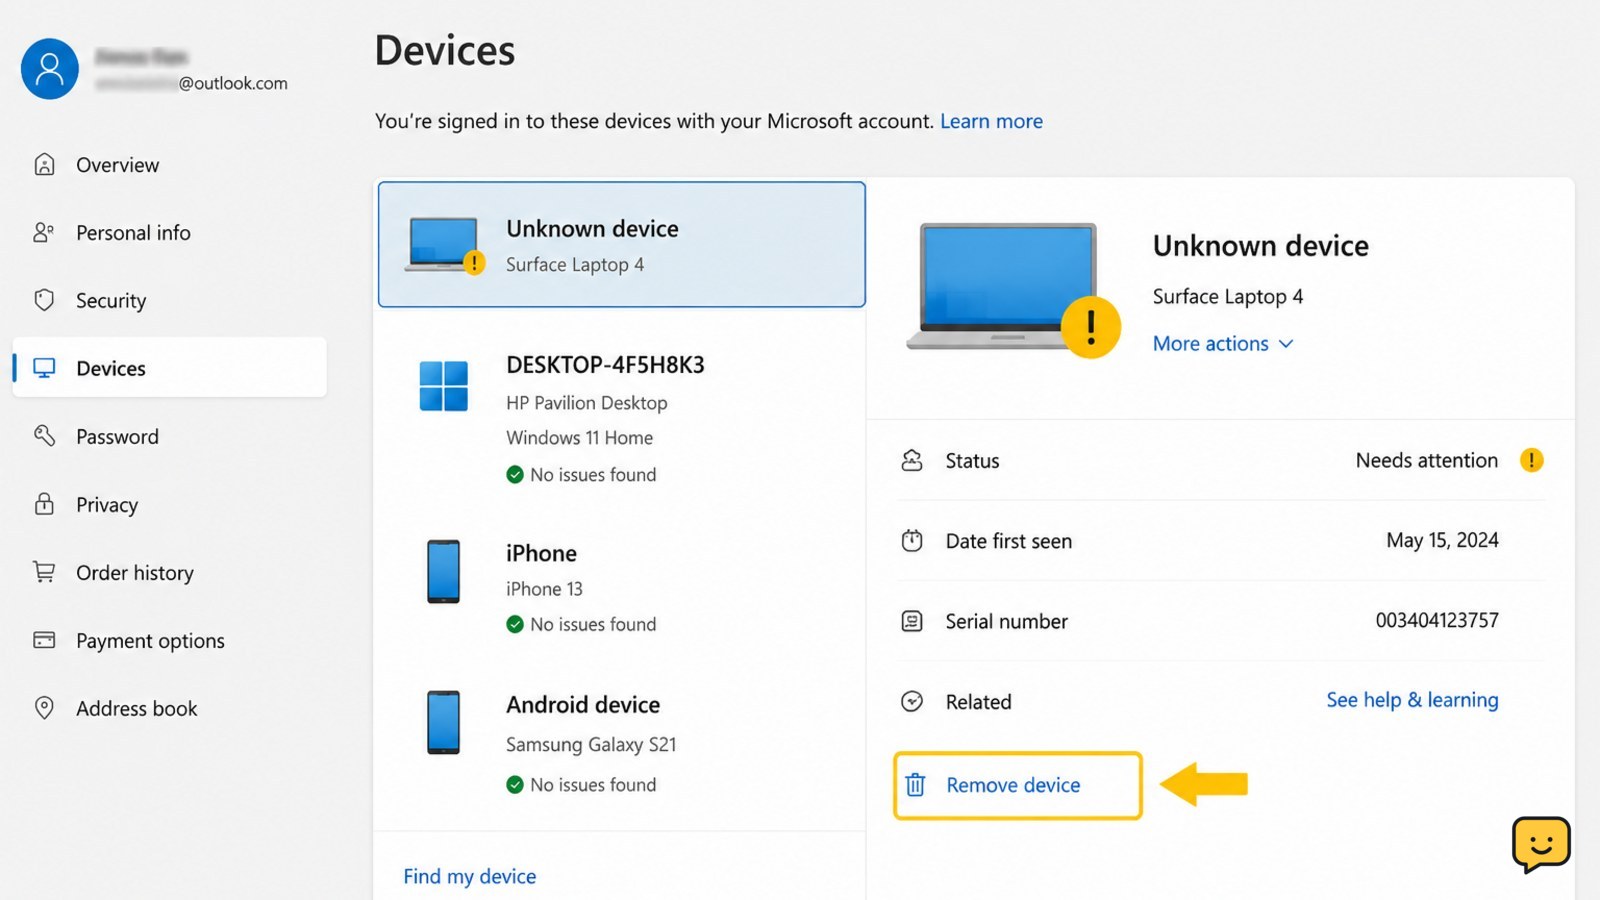
Task: Click the date May 15, 2024
Action: pos(1442,540)
